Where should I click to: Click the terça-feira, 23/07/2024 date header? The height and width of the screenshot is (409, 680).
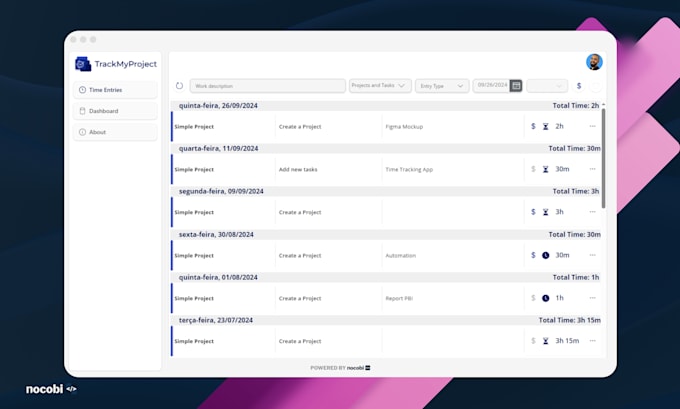click(216, 320)
